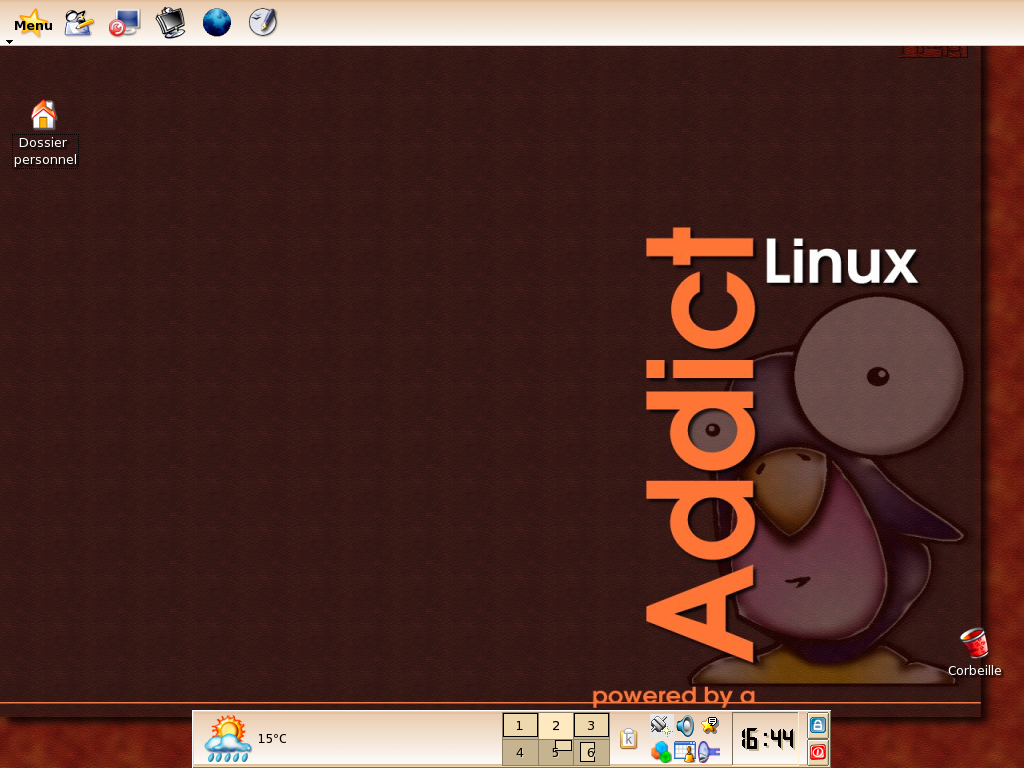Switch to virtual desktop 1
Screen dimensions: 1024x768
tap(520, 726)
